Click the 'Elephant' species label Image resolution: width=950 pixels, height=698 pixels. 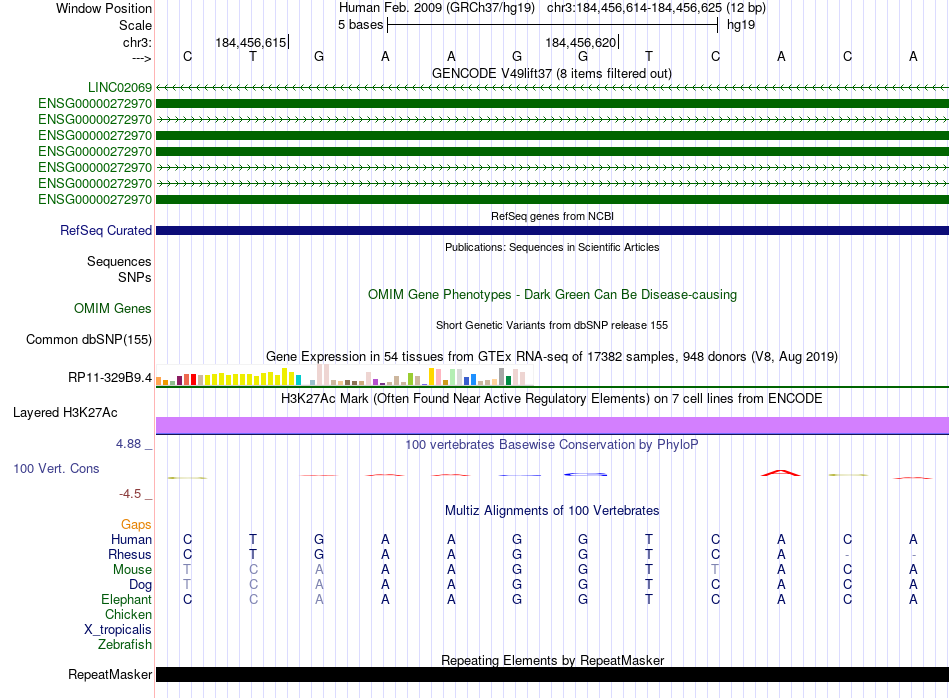127,599
